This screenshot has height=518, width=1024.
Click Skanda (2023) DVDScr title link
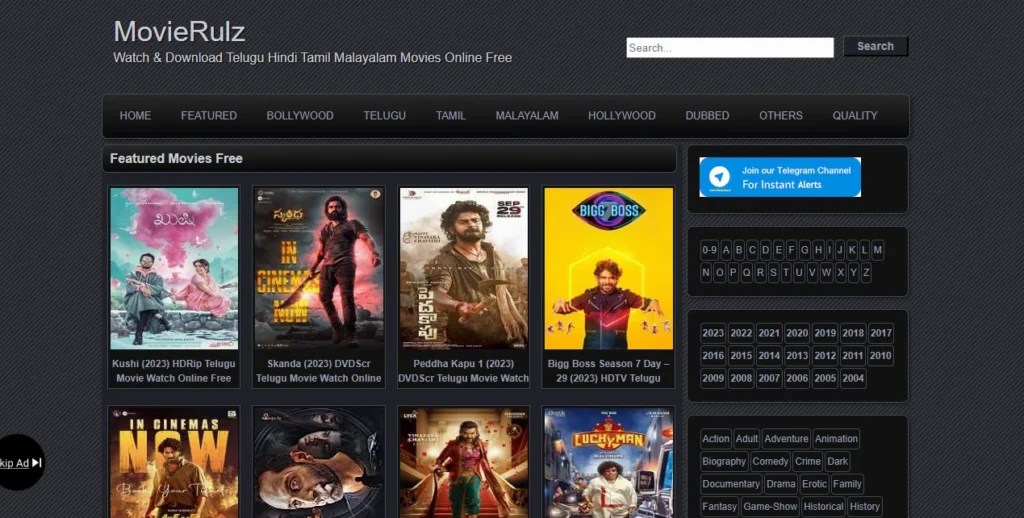pyautogui.click(x=319, y=370)
